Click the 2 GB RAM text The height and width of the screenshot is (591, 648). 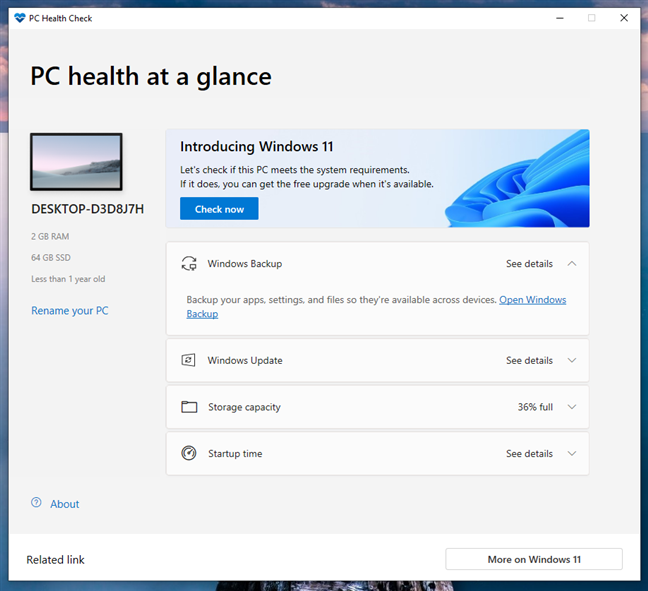pyautogui.click(x=50, y=236)
